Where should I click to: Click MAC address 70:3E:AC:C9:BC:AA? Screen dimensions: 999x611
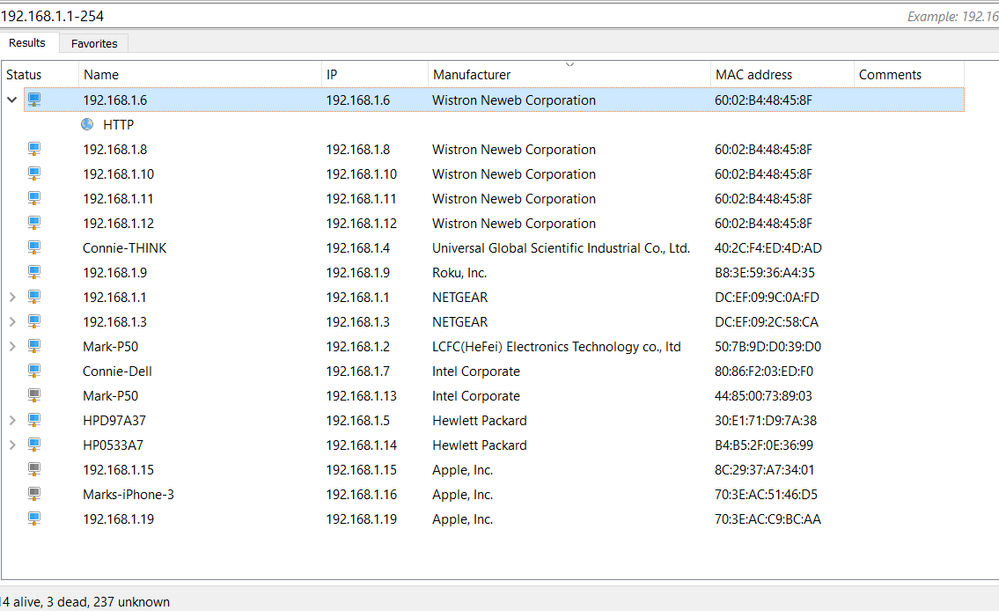click(x=768, y=519)
